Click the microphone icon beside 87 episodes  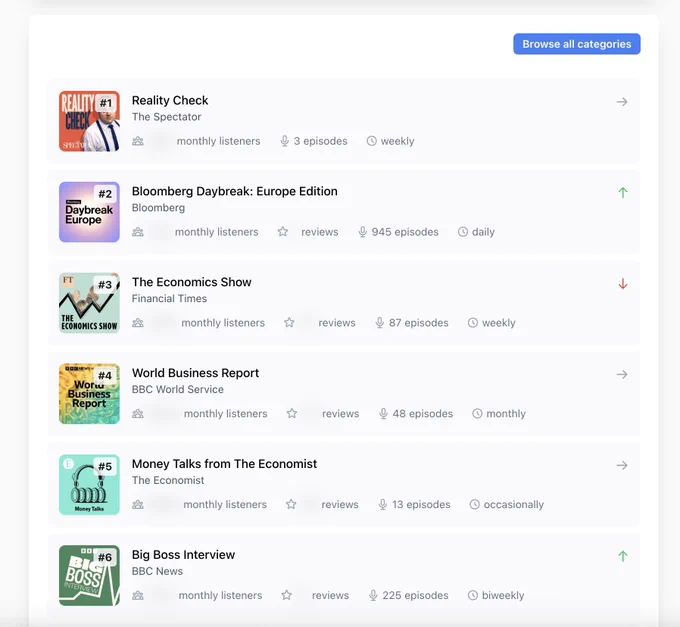point(379,323)
